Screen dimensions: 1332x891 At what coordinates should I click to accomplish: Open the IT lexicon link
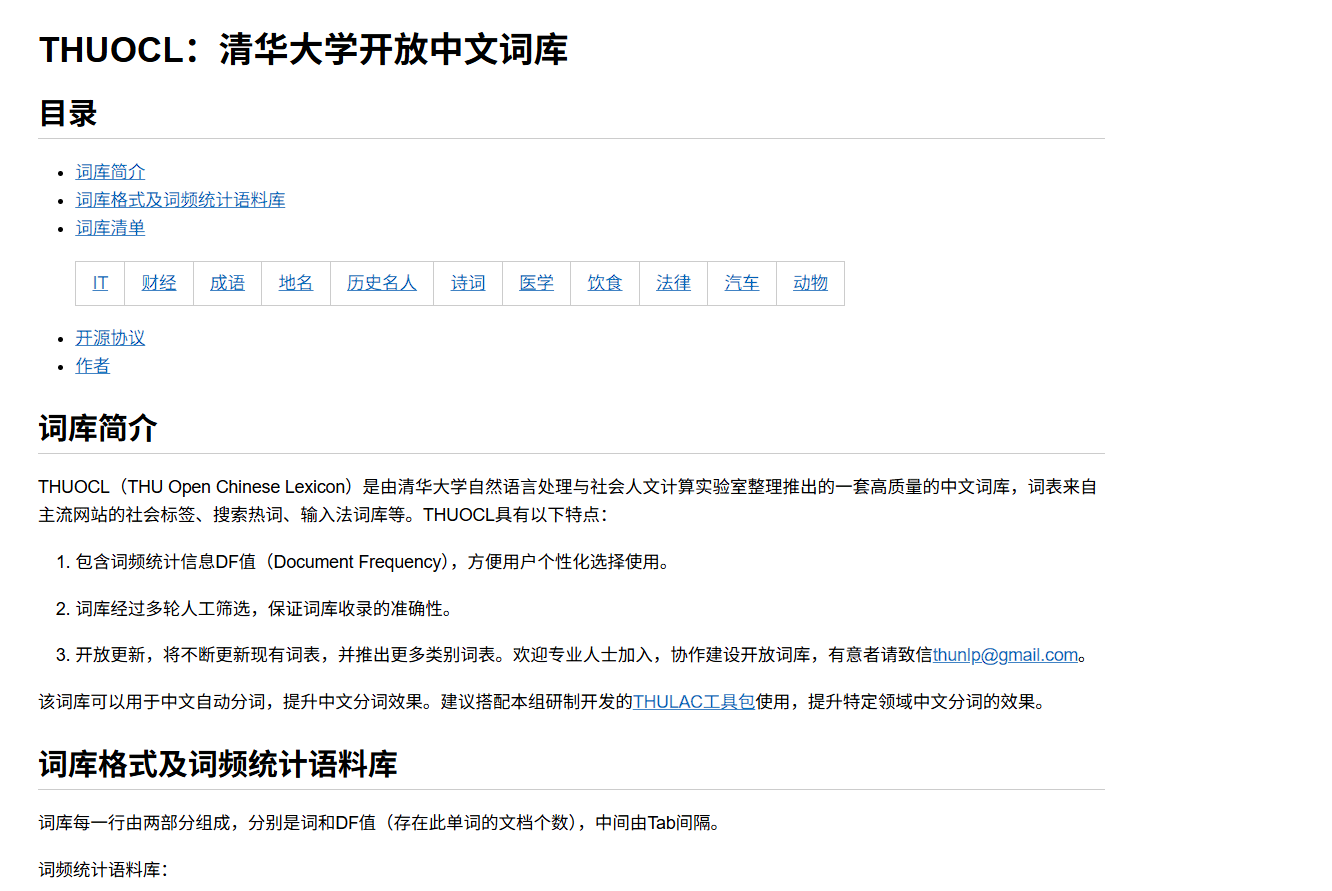tap(100, 283)
